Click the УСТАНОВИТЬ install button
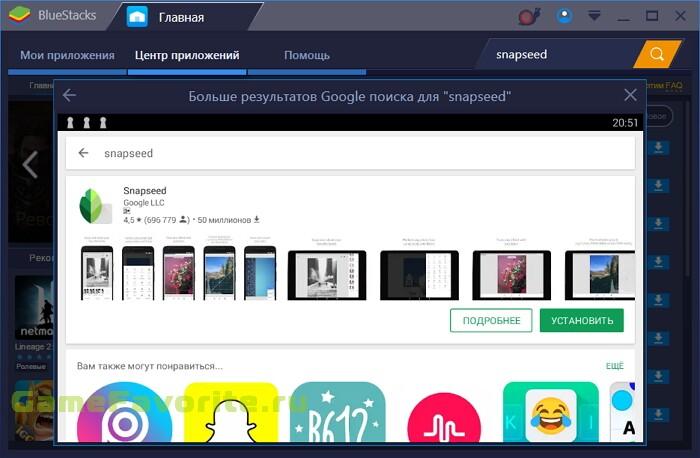 click(x=582, y=321)
